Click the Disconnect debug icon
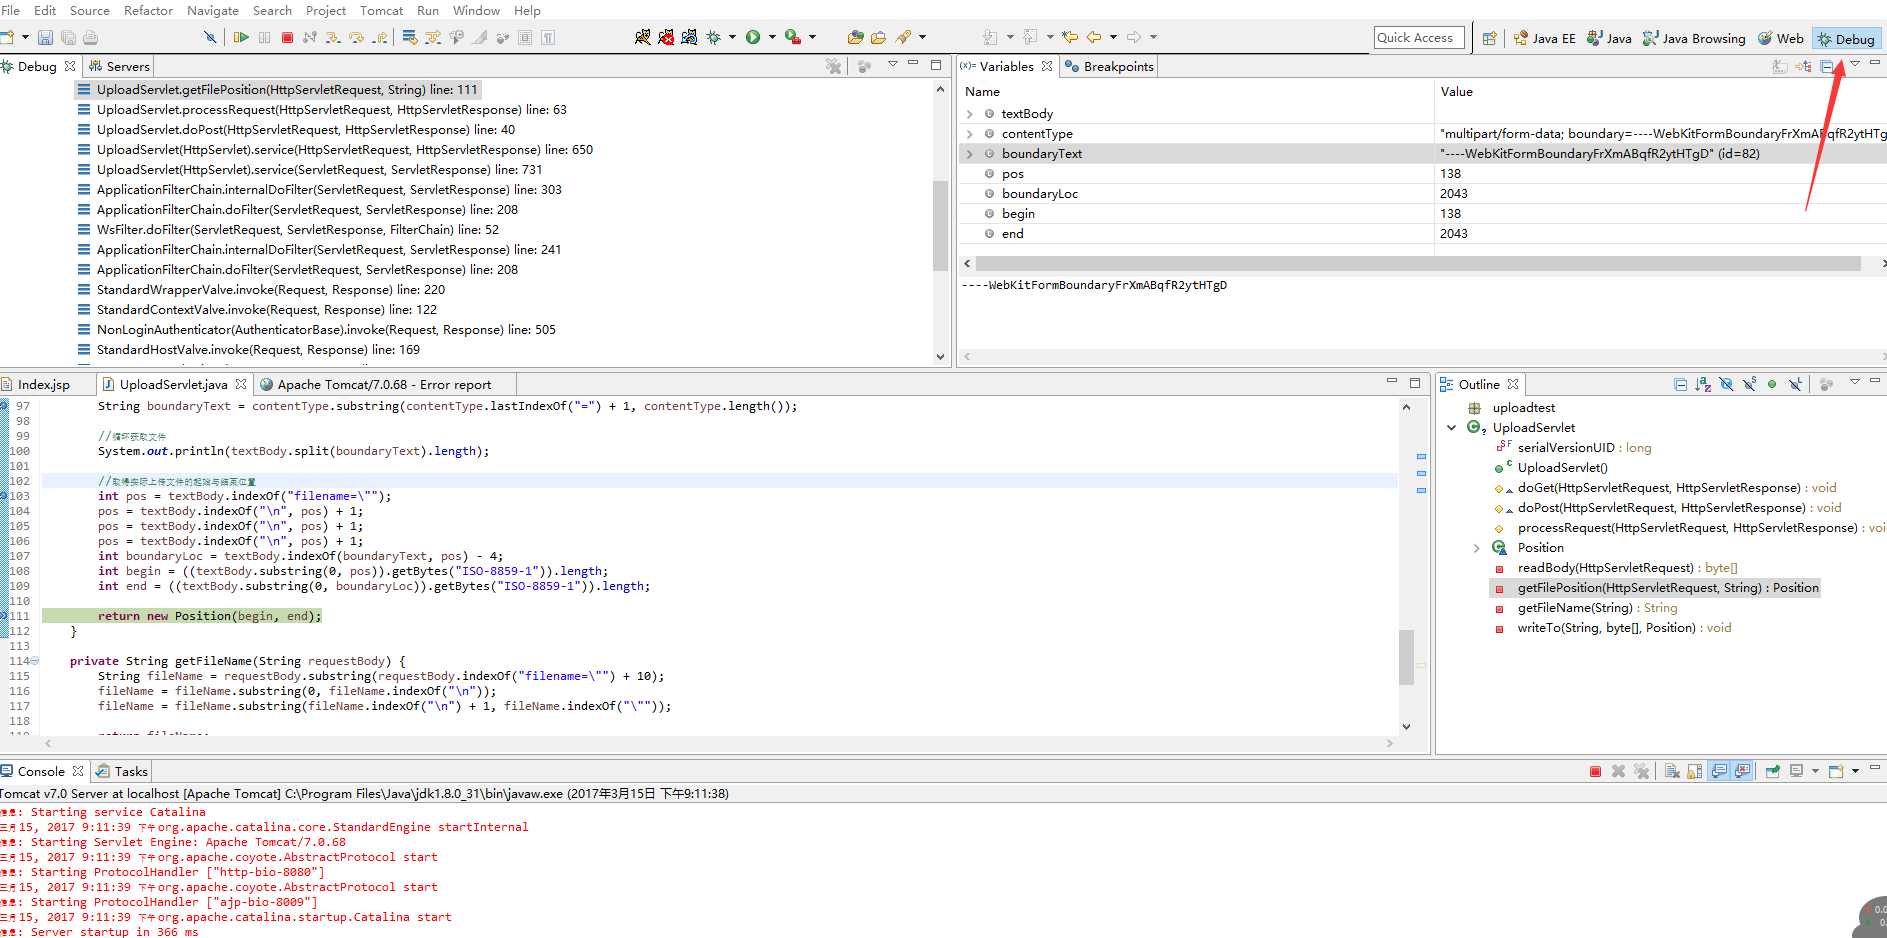This screenshot has height=938, width=1887. pos(310,37)
